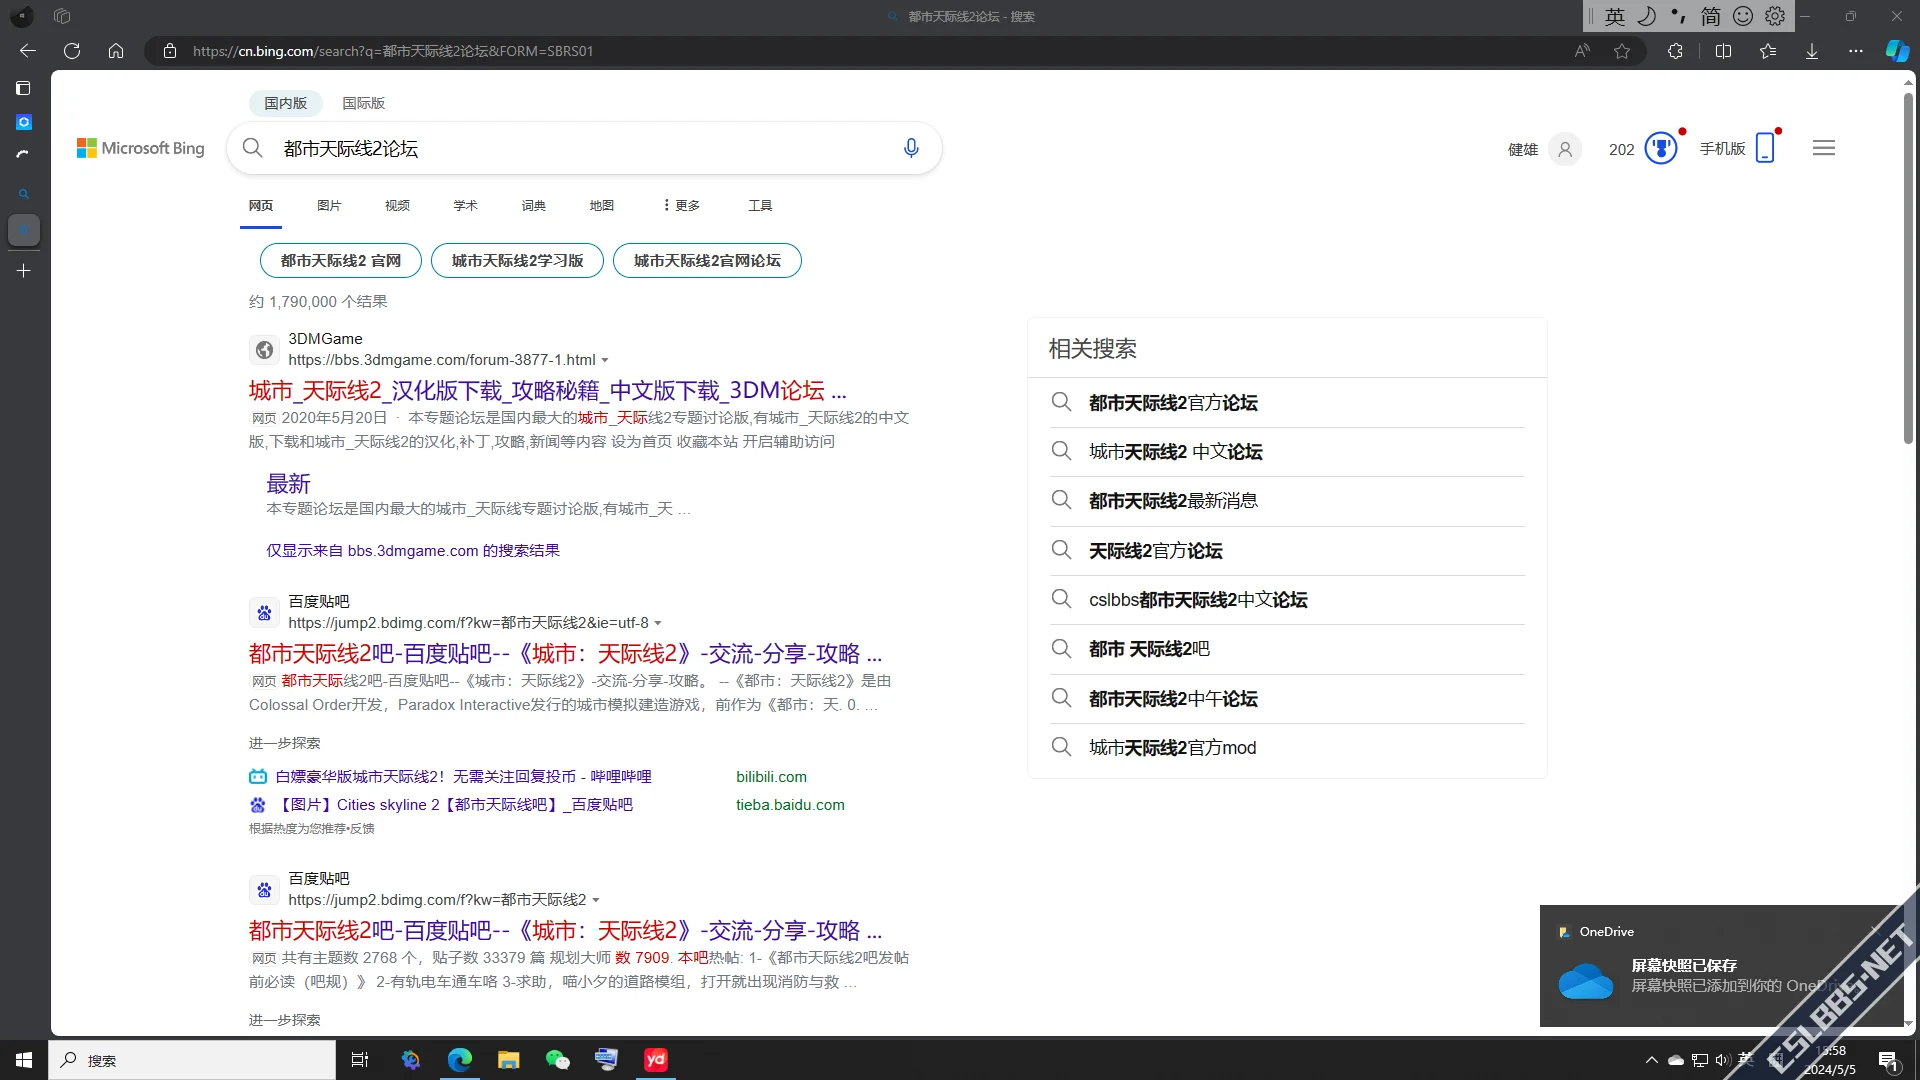Click in the Bing search input field

pos(585,148)
